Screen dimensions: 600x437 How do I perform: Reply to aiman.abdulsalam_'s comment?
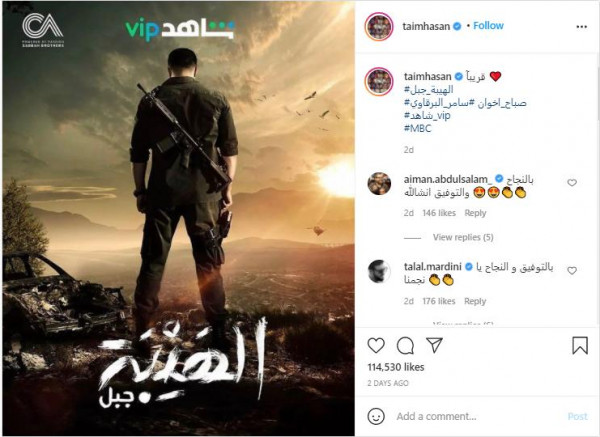(x=475, y=213)
